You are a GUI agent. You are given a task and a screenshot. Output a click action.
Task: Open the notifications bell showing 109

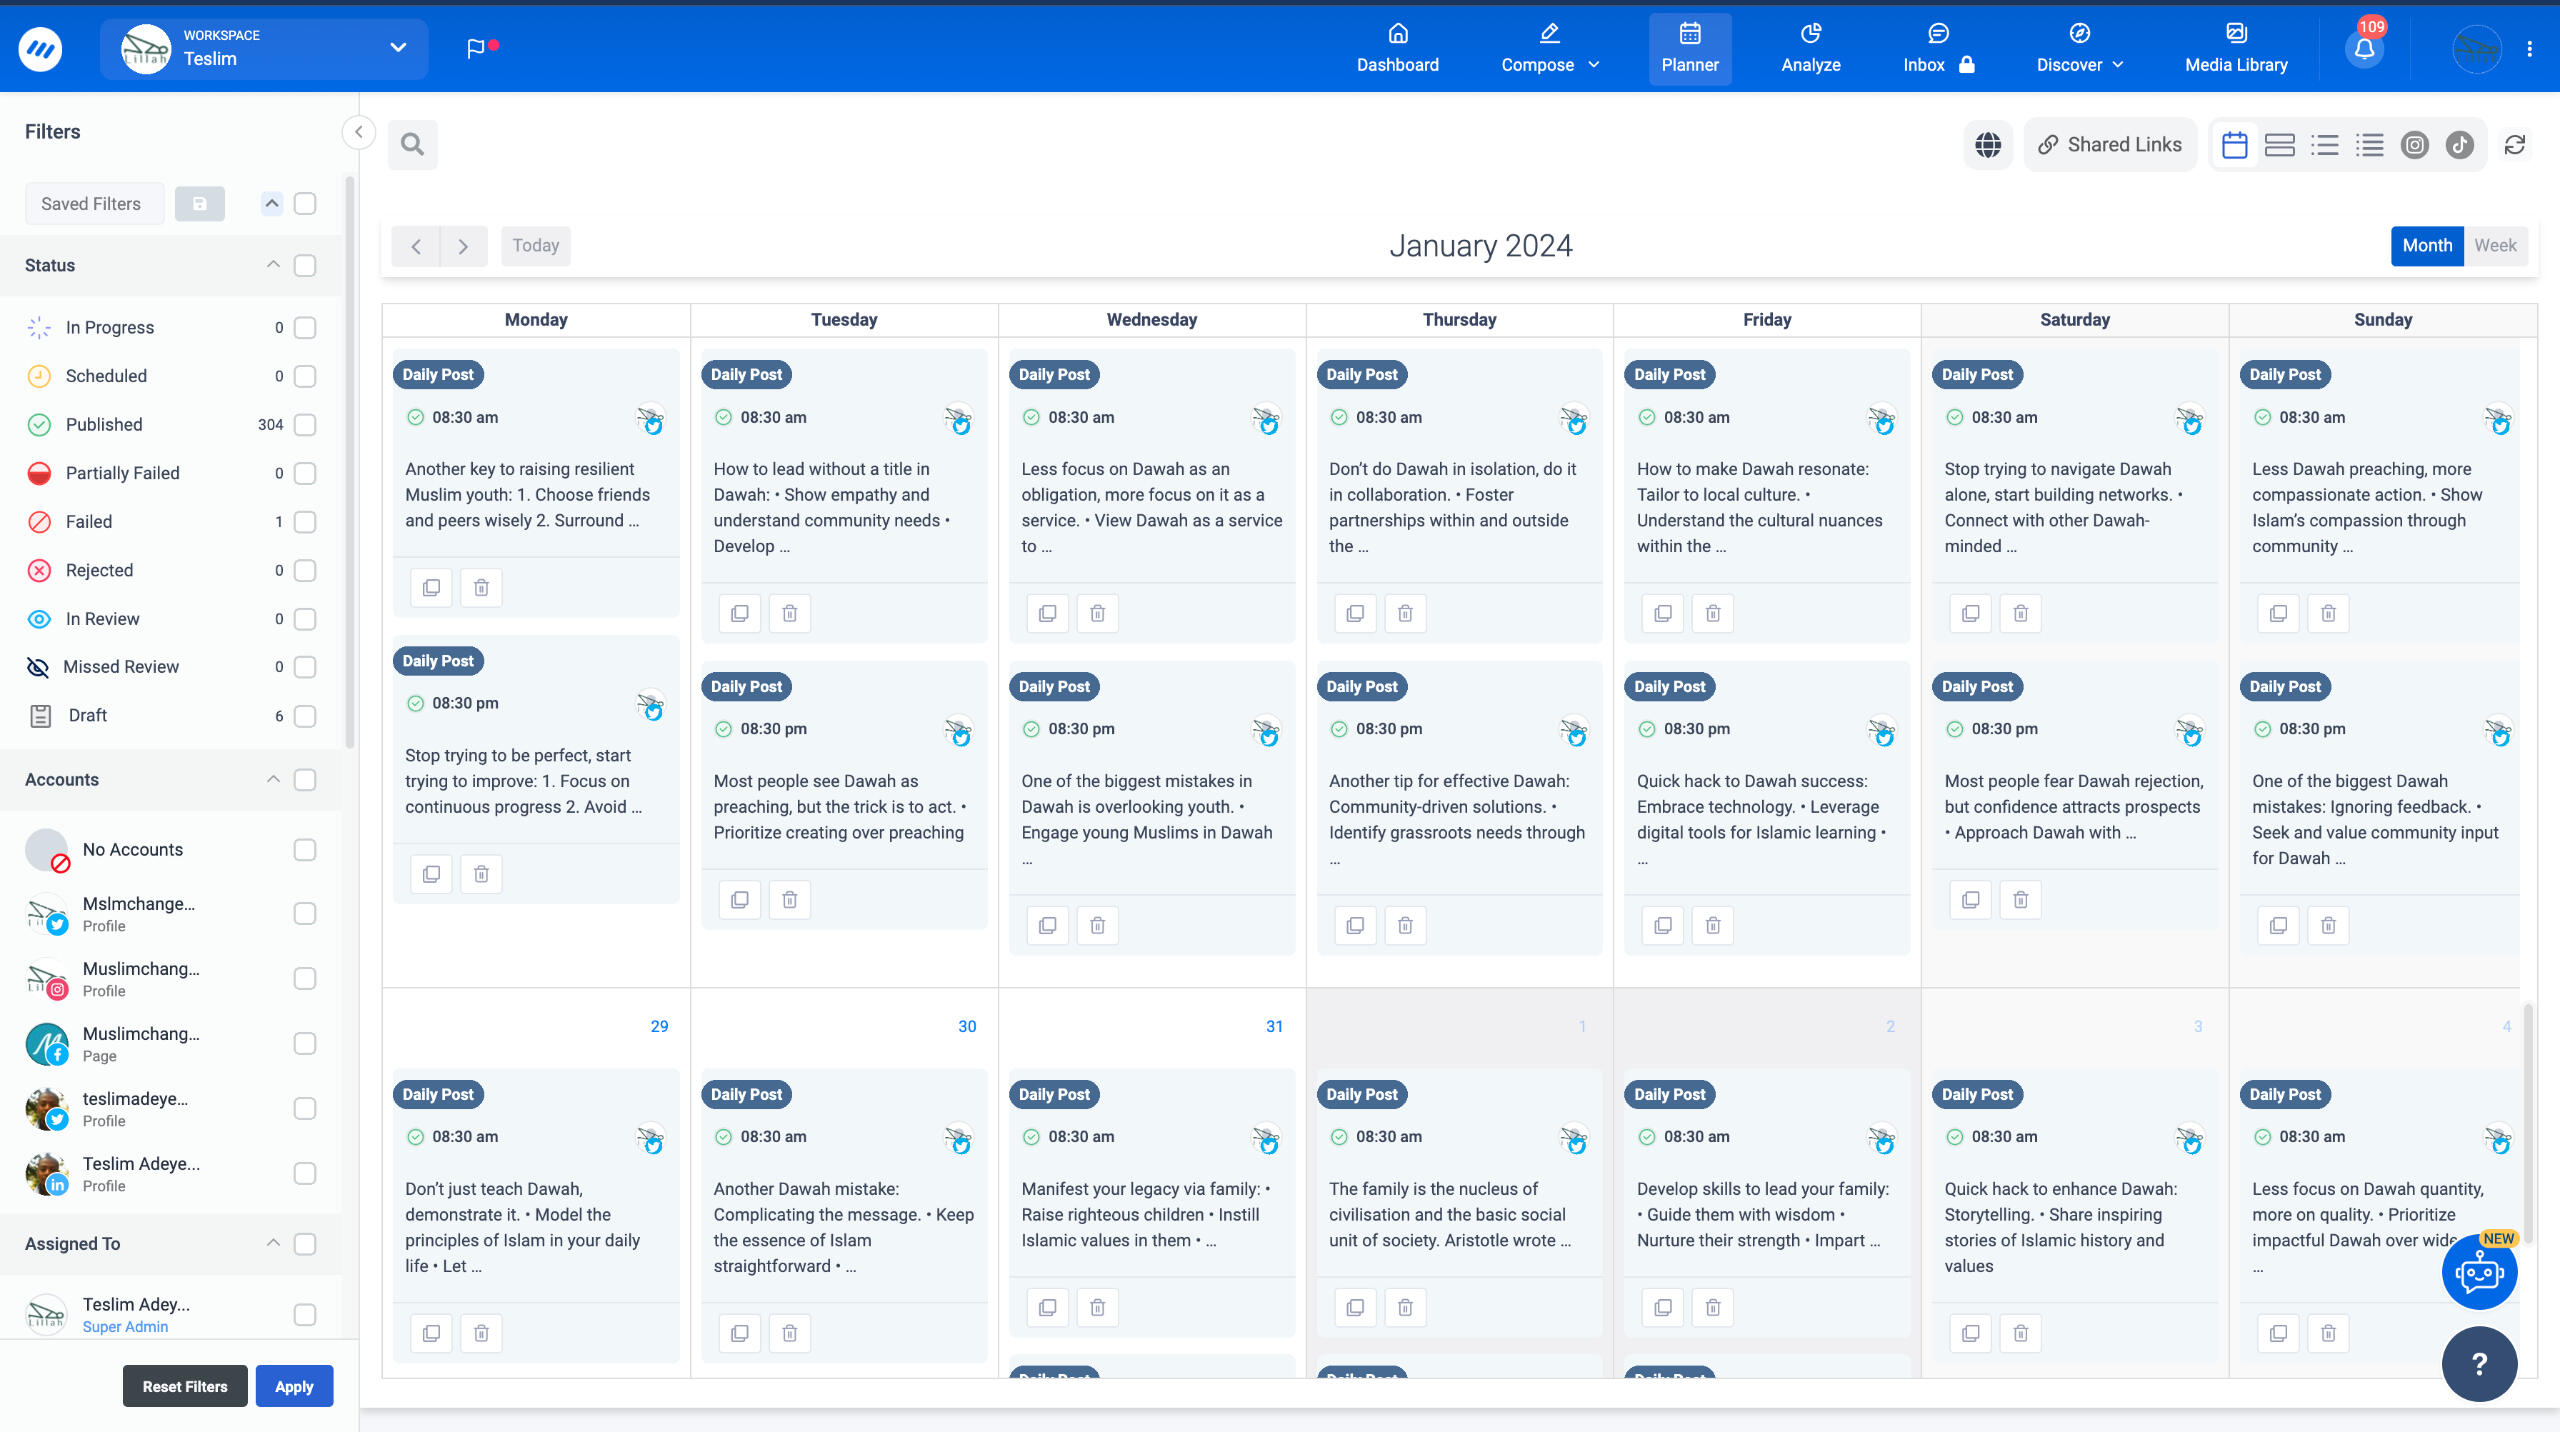pos(2364,48)
